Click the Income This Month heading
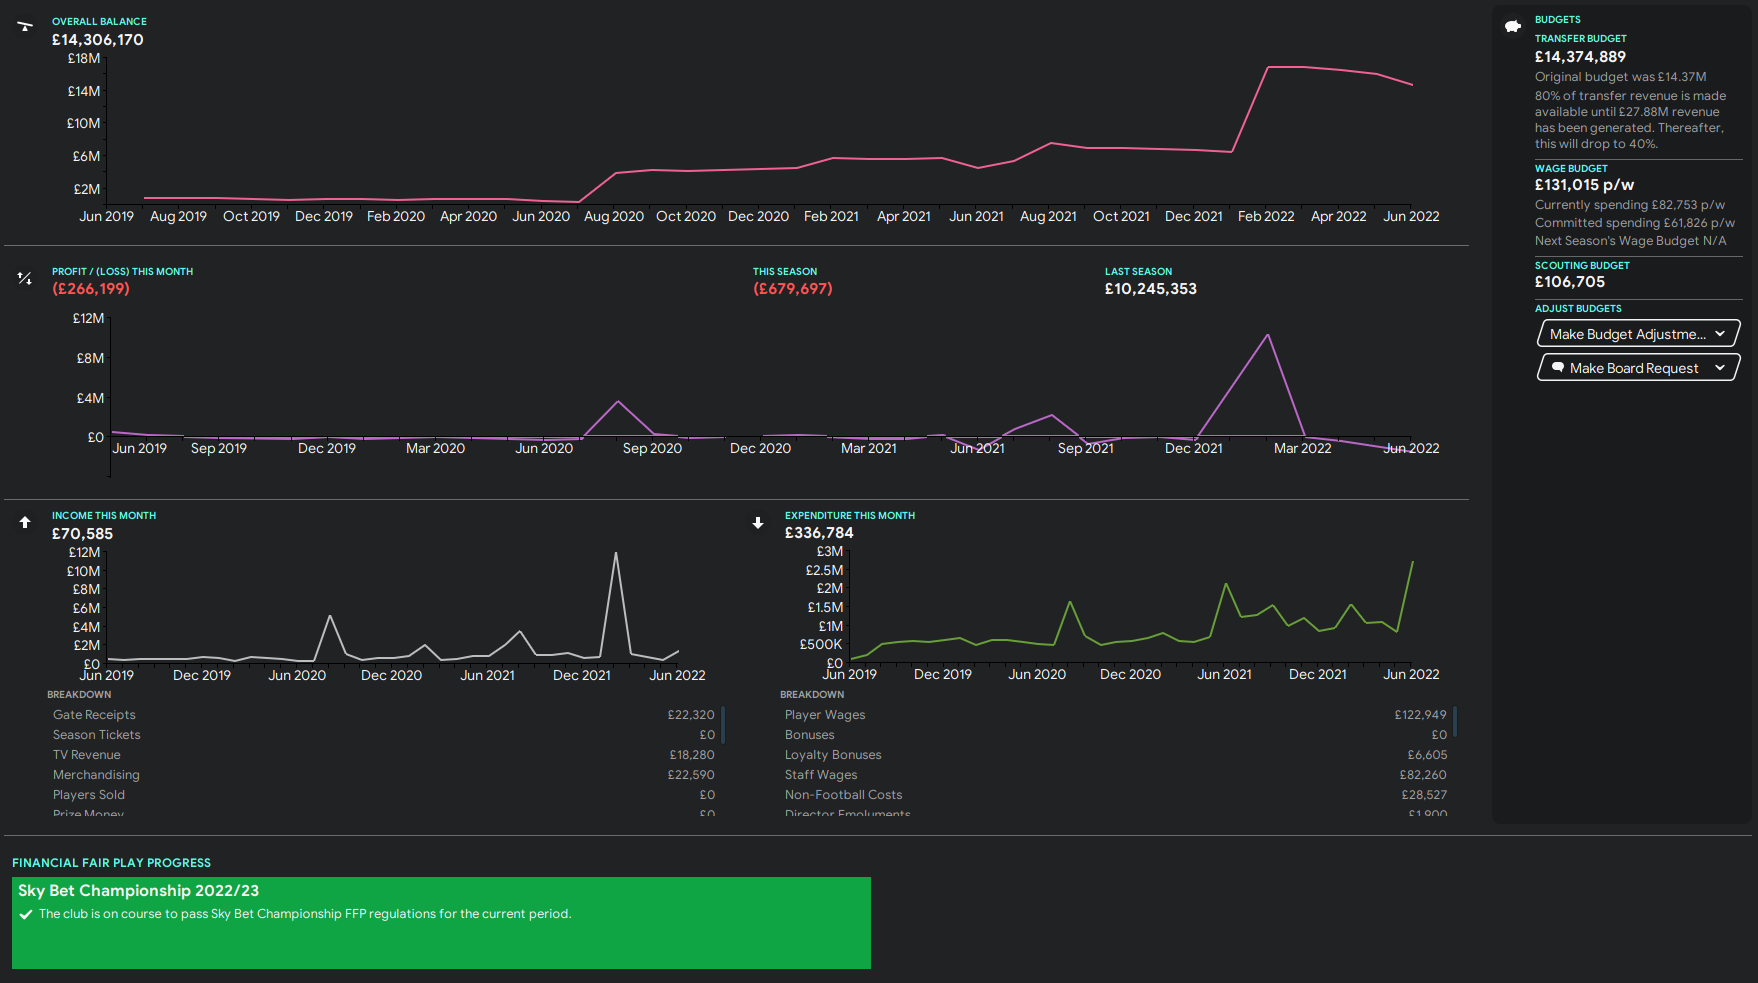 tap(104, 516)
